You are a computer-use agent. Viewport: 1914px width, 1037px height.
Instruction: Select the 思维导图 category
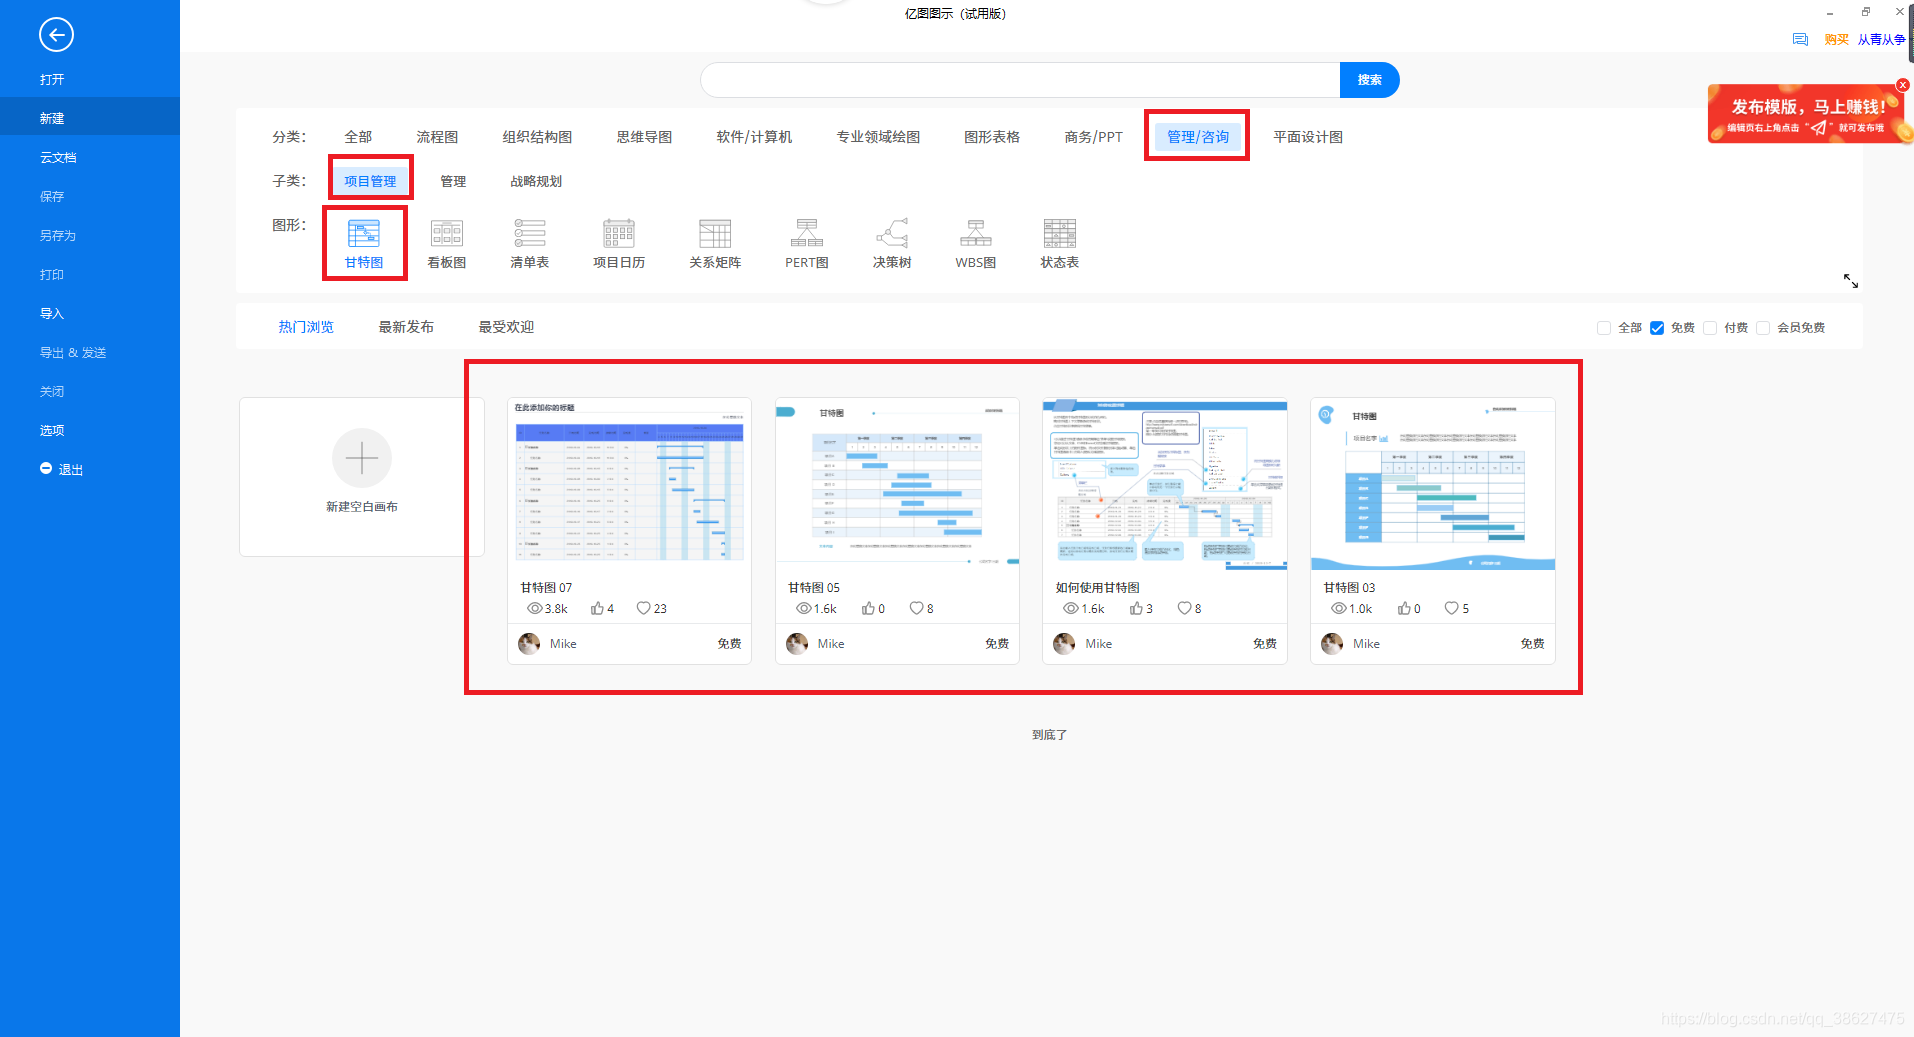(644, 137)
